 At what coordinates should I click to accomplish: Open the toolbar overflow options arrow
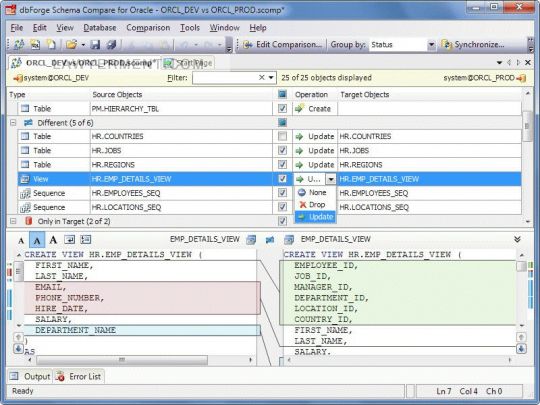pos(229,45)
